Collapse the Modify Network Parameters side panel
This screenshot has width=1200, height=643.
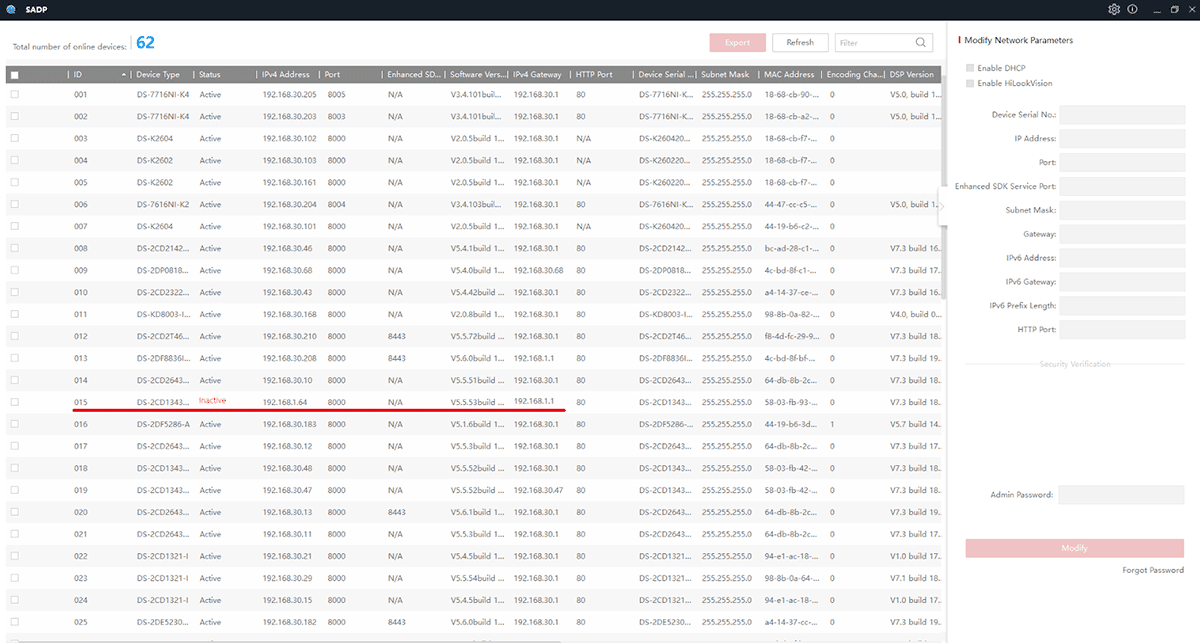tap(941, 206)
